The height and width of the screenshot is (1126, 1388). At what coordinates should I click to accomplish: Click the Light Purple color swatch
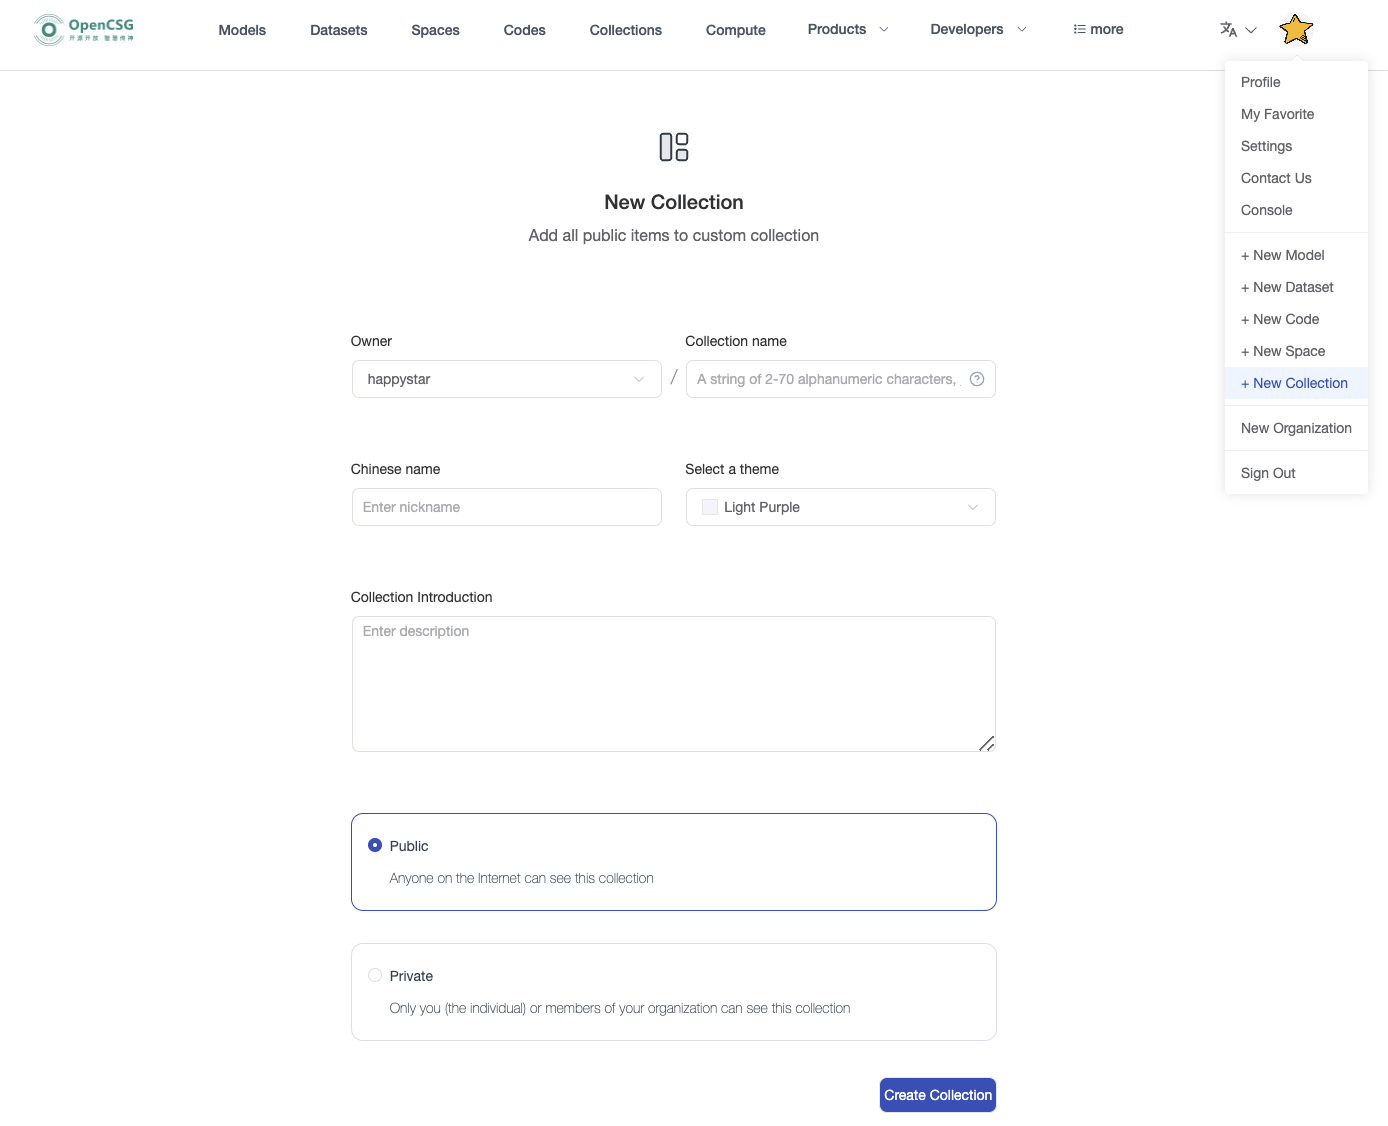tap(710, 507)
